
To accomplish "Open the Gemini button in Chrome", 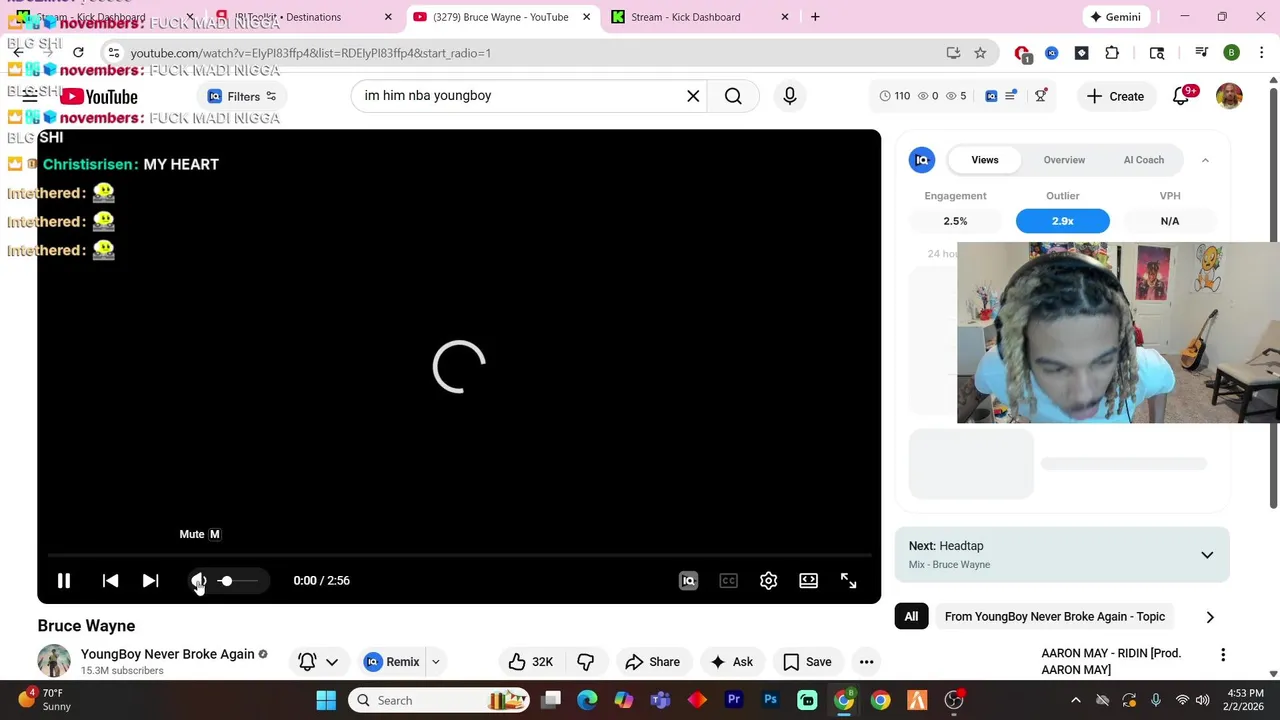I will click(x=1116, y=17).
